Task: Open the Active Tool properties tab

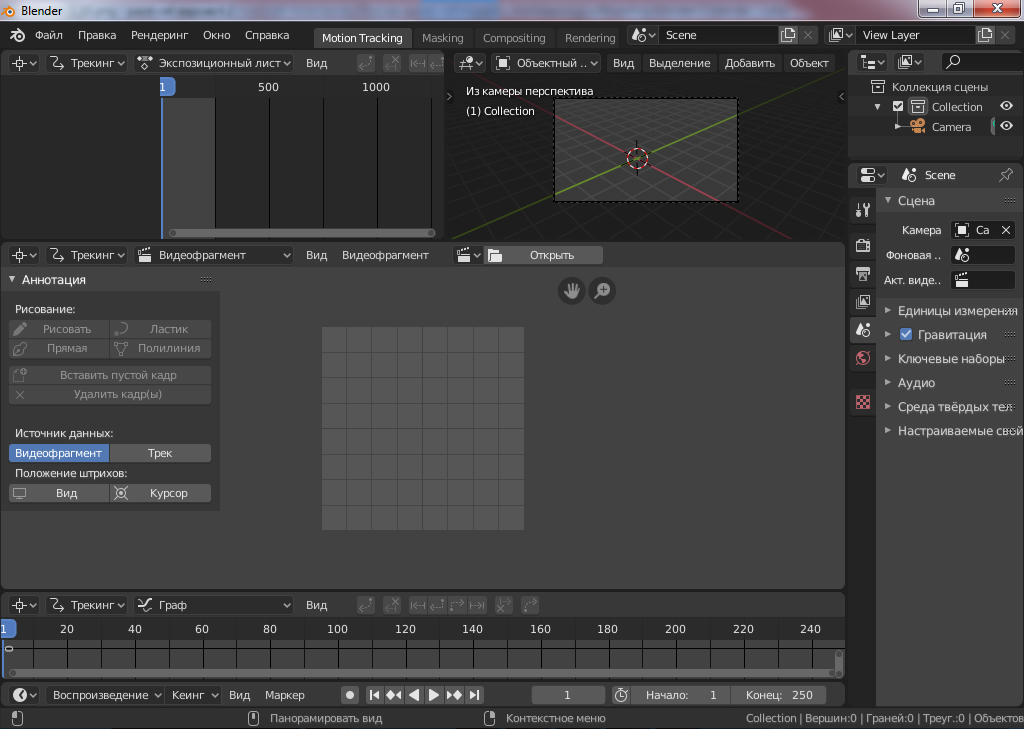Action: coord(862,211)
